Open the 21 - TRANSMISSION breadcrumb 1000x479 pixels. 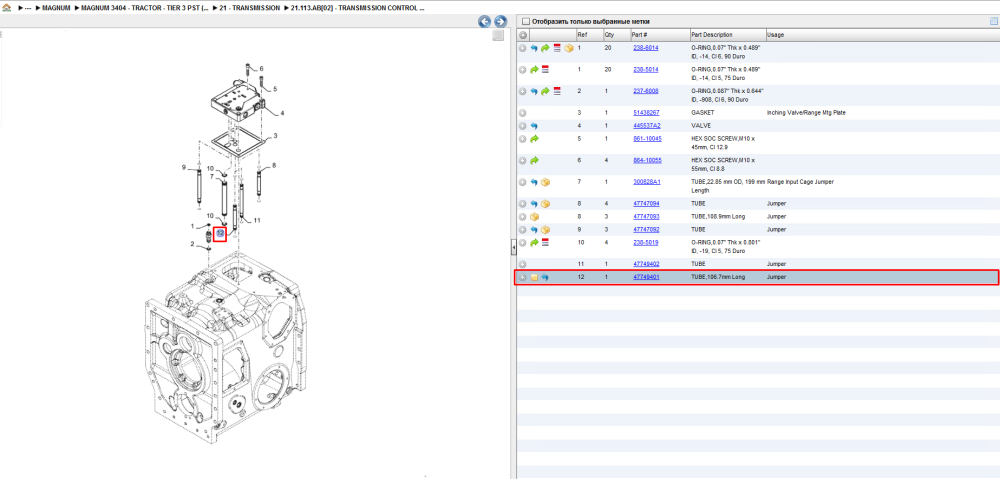point(249,8)
